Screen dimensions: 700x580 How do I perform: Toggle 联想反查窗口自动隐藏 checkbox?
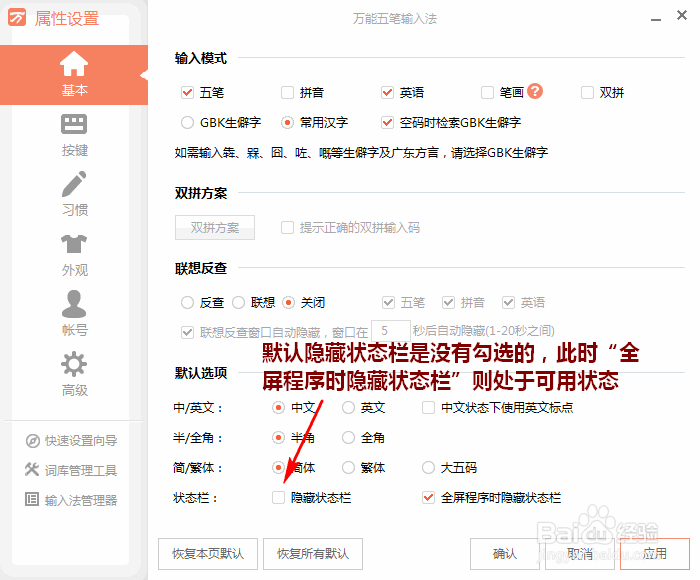point(188,333)
